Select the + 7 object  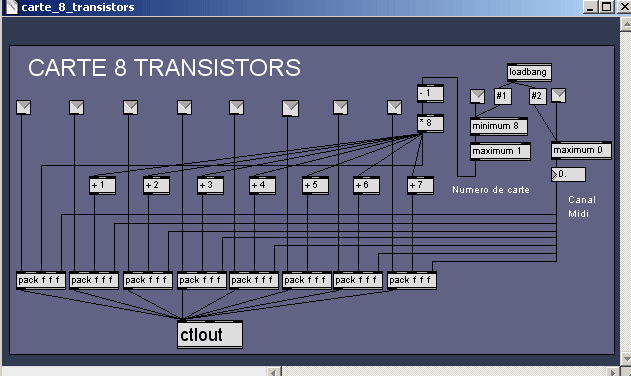420,186
